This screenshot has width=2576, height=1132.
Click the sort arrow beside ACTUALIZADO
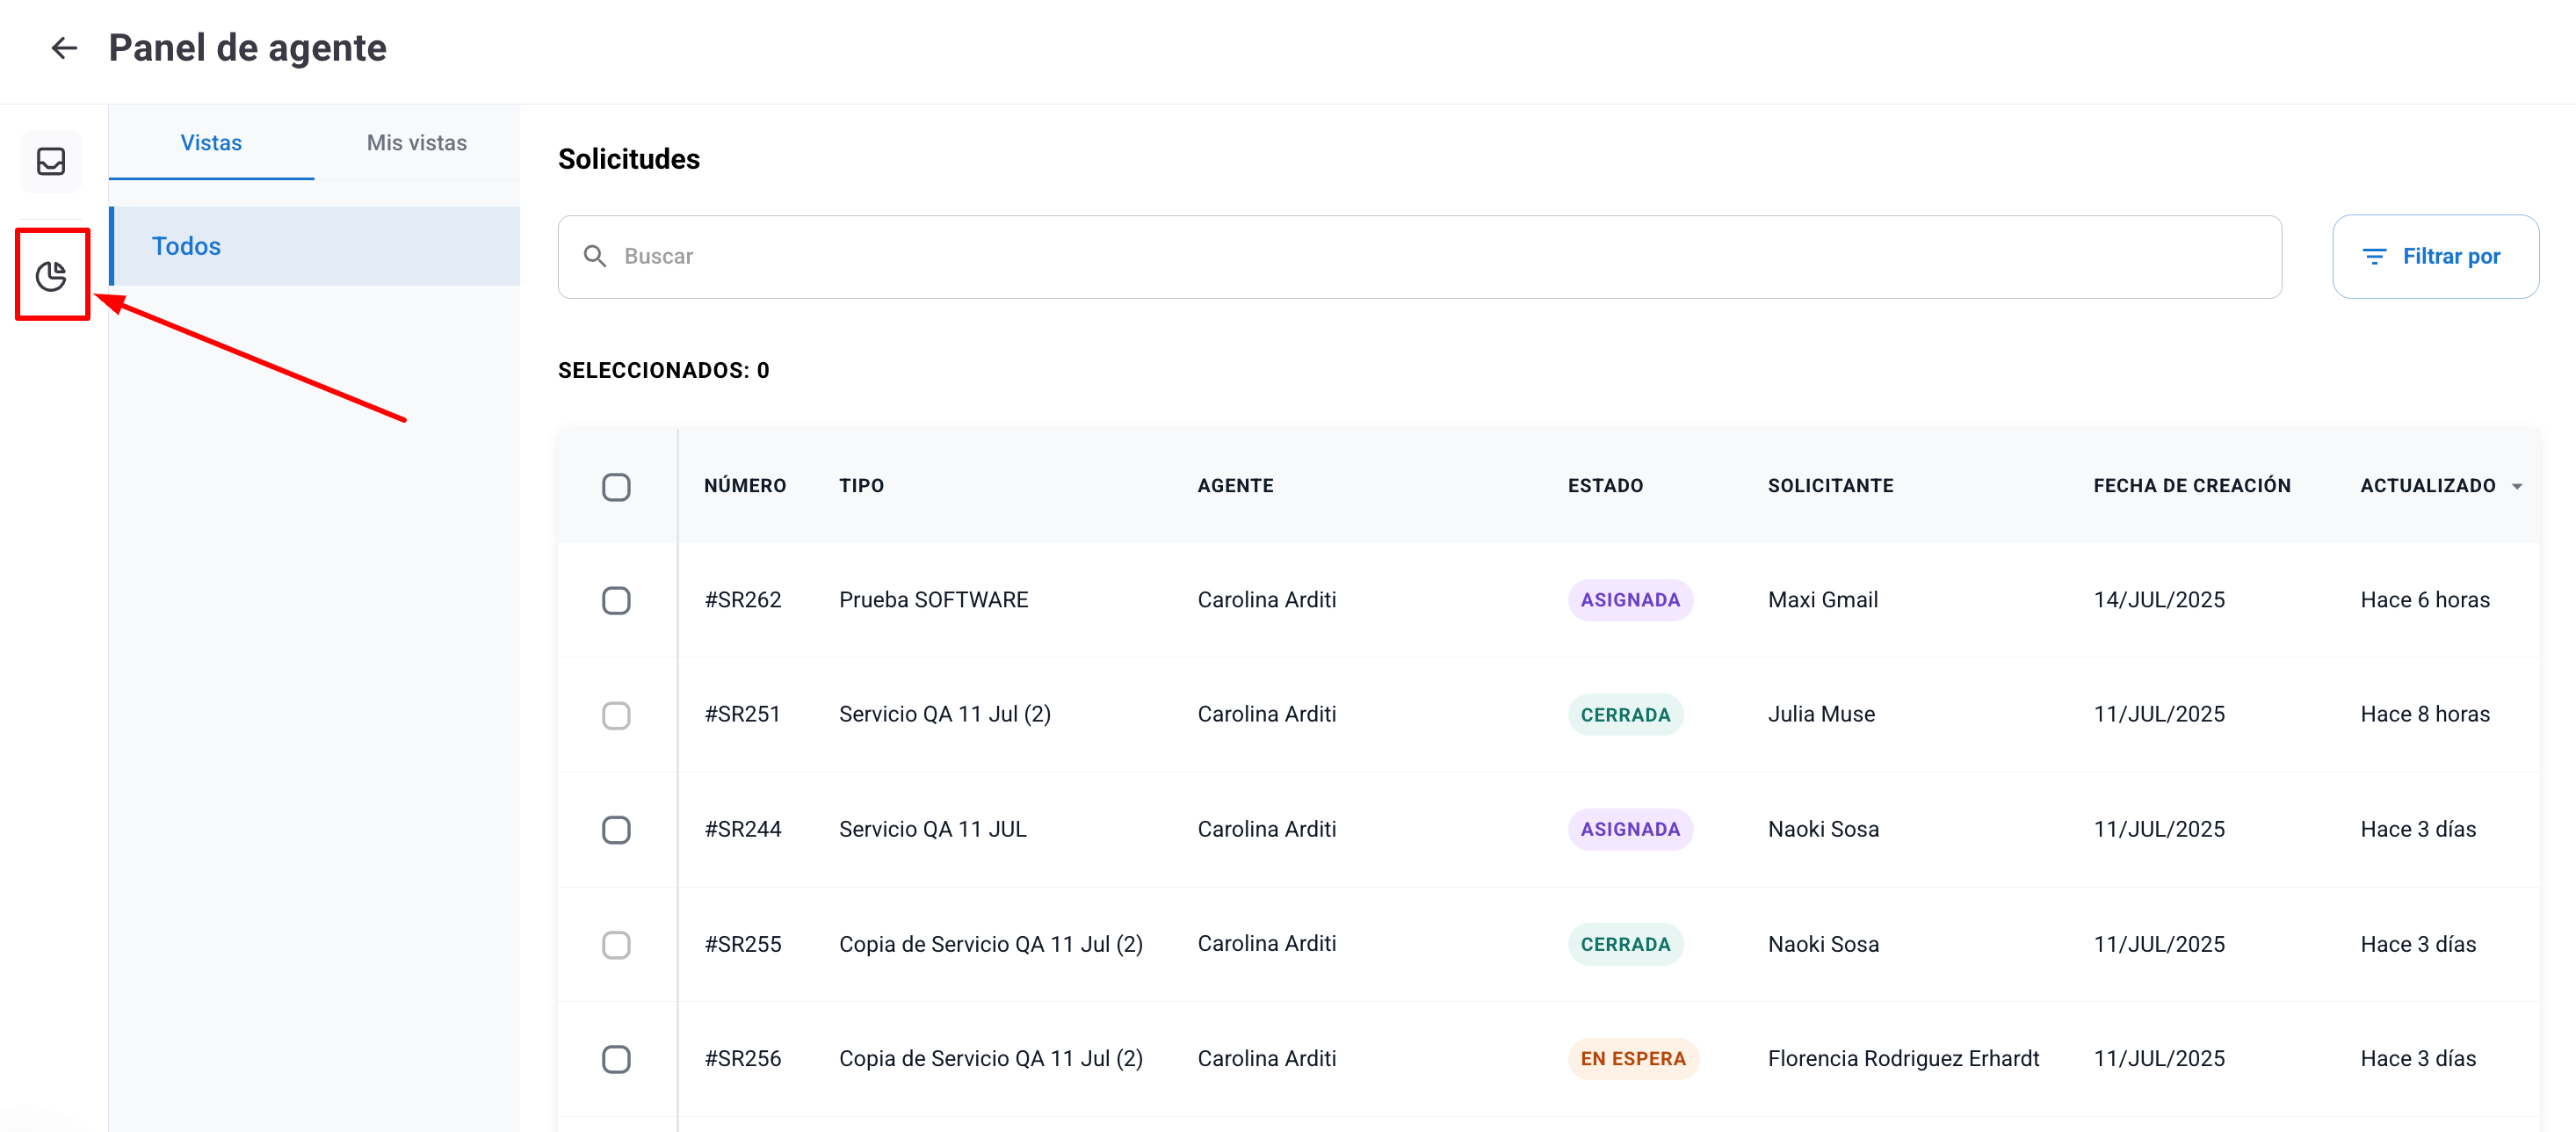pos(2517,487)
